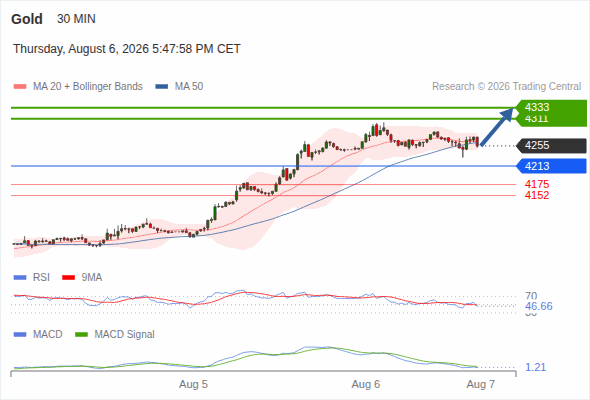Click the blue 4213 pivot price tag
Screen dimensions: 590x400
pos(551,166)
